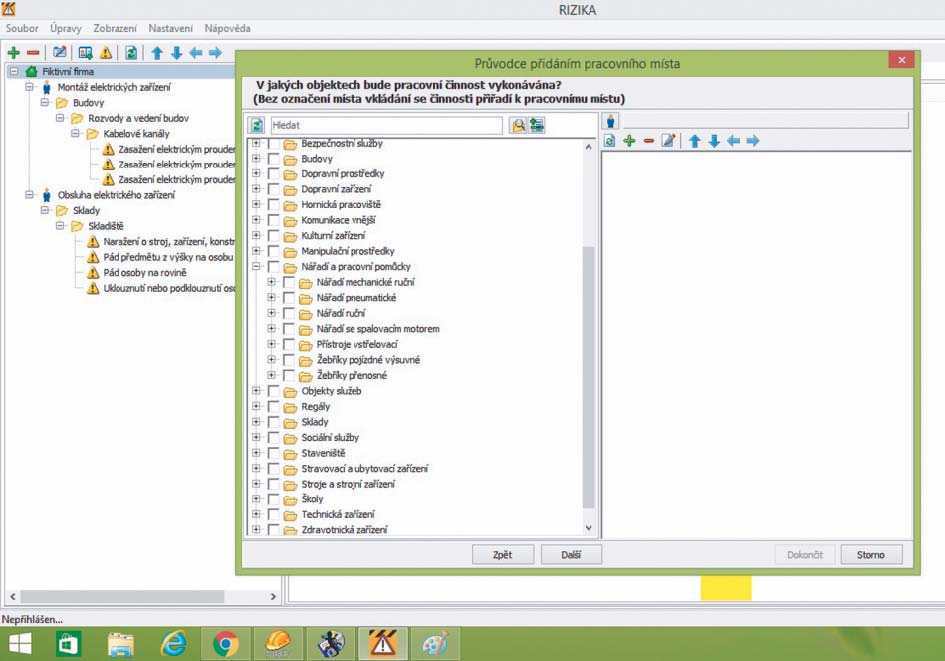Open the Úpravy menu
945x661 pixels.
tap(66, 28)
